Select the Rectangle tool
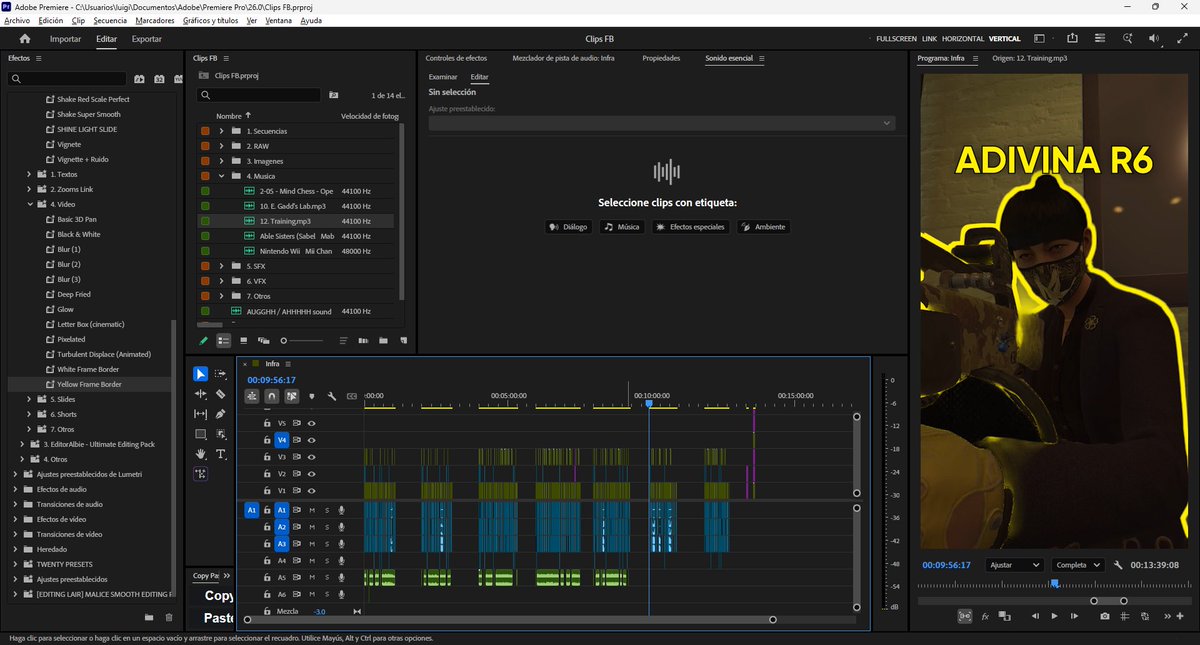Image resolution: width=1200 pixels, height=645 pixels. point(201,434)
